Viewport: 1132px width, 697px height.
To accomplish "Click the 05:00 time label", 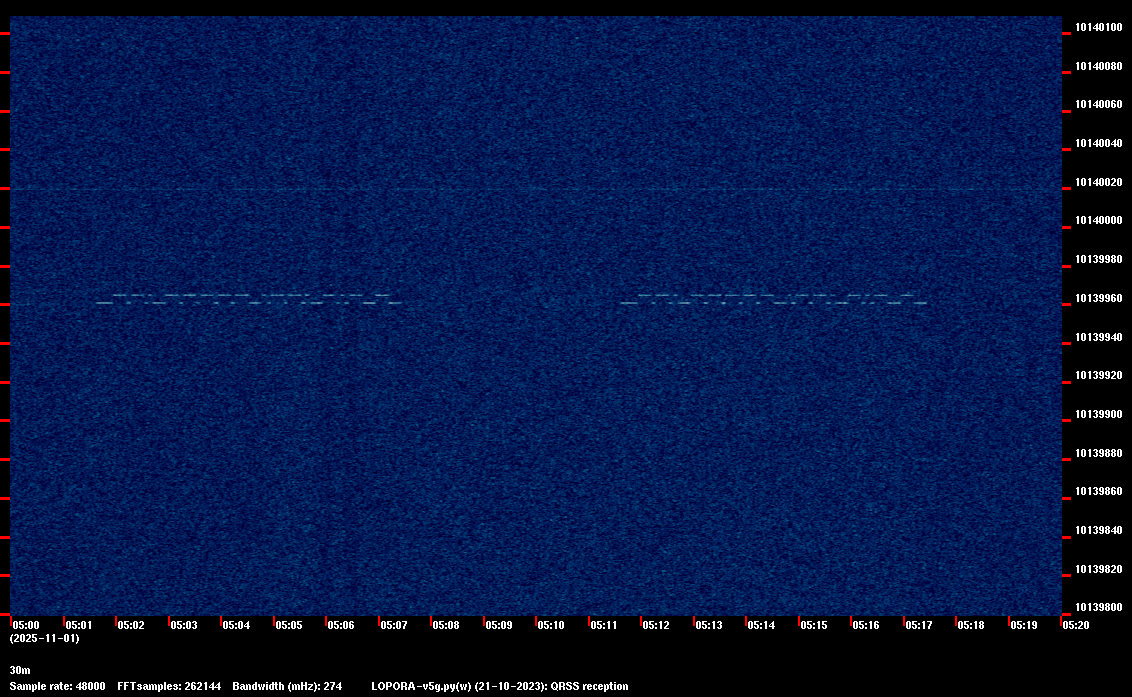I will click(26, 625).
